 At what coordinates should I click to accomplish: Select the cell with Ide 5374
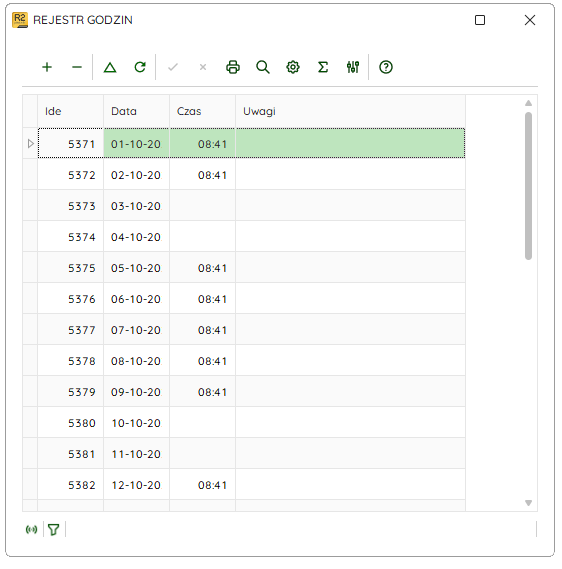tap(71, 237)
